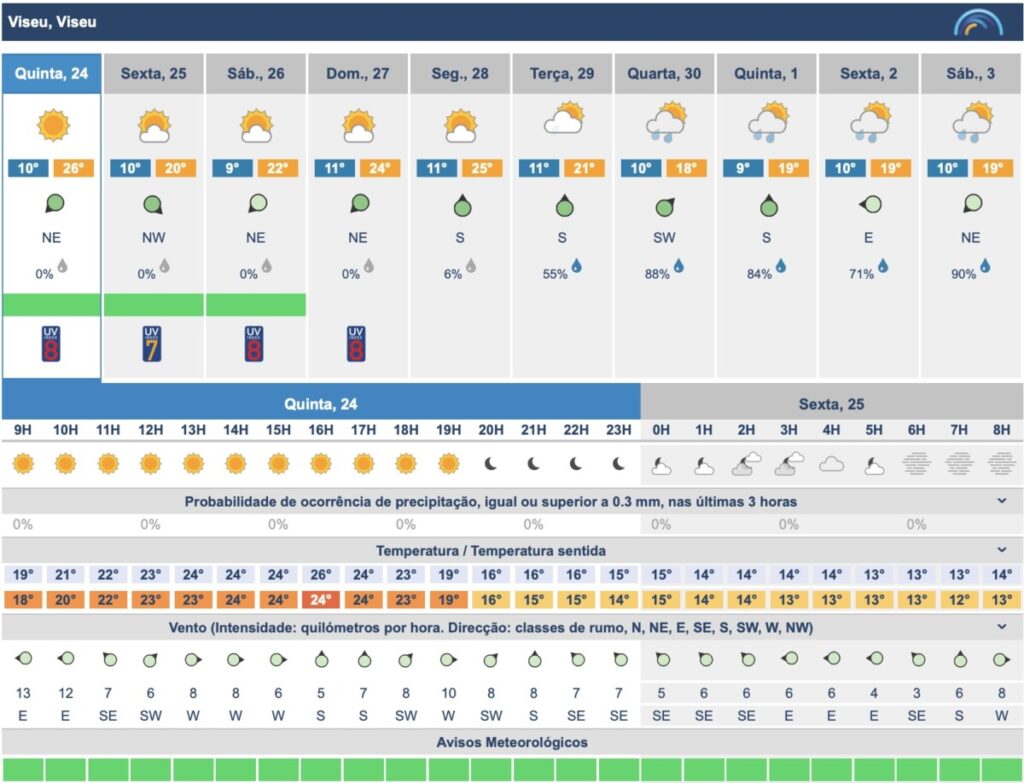Collapse the Temperatura / Temperatura sentida section
Image resolution: width=1024 pixels, height=783 pixels.
[1002, 550]
